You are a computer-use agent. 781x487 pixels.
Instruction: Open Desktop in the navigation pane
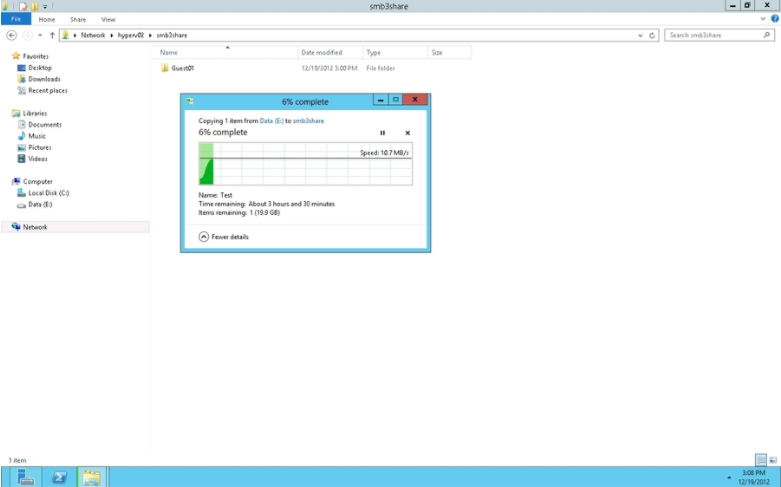[40, 68]
